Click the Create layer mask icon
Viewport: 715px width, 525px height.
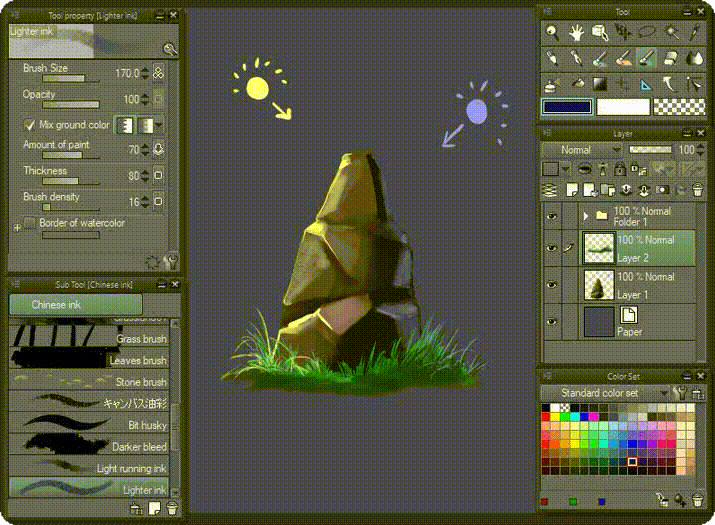[662, 190]
